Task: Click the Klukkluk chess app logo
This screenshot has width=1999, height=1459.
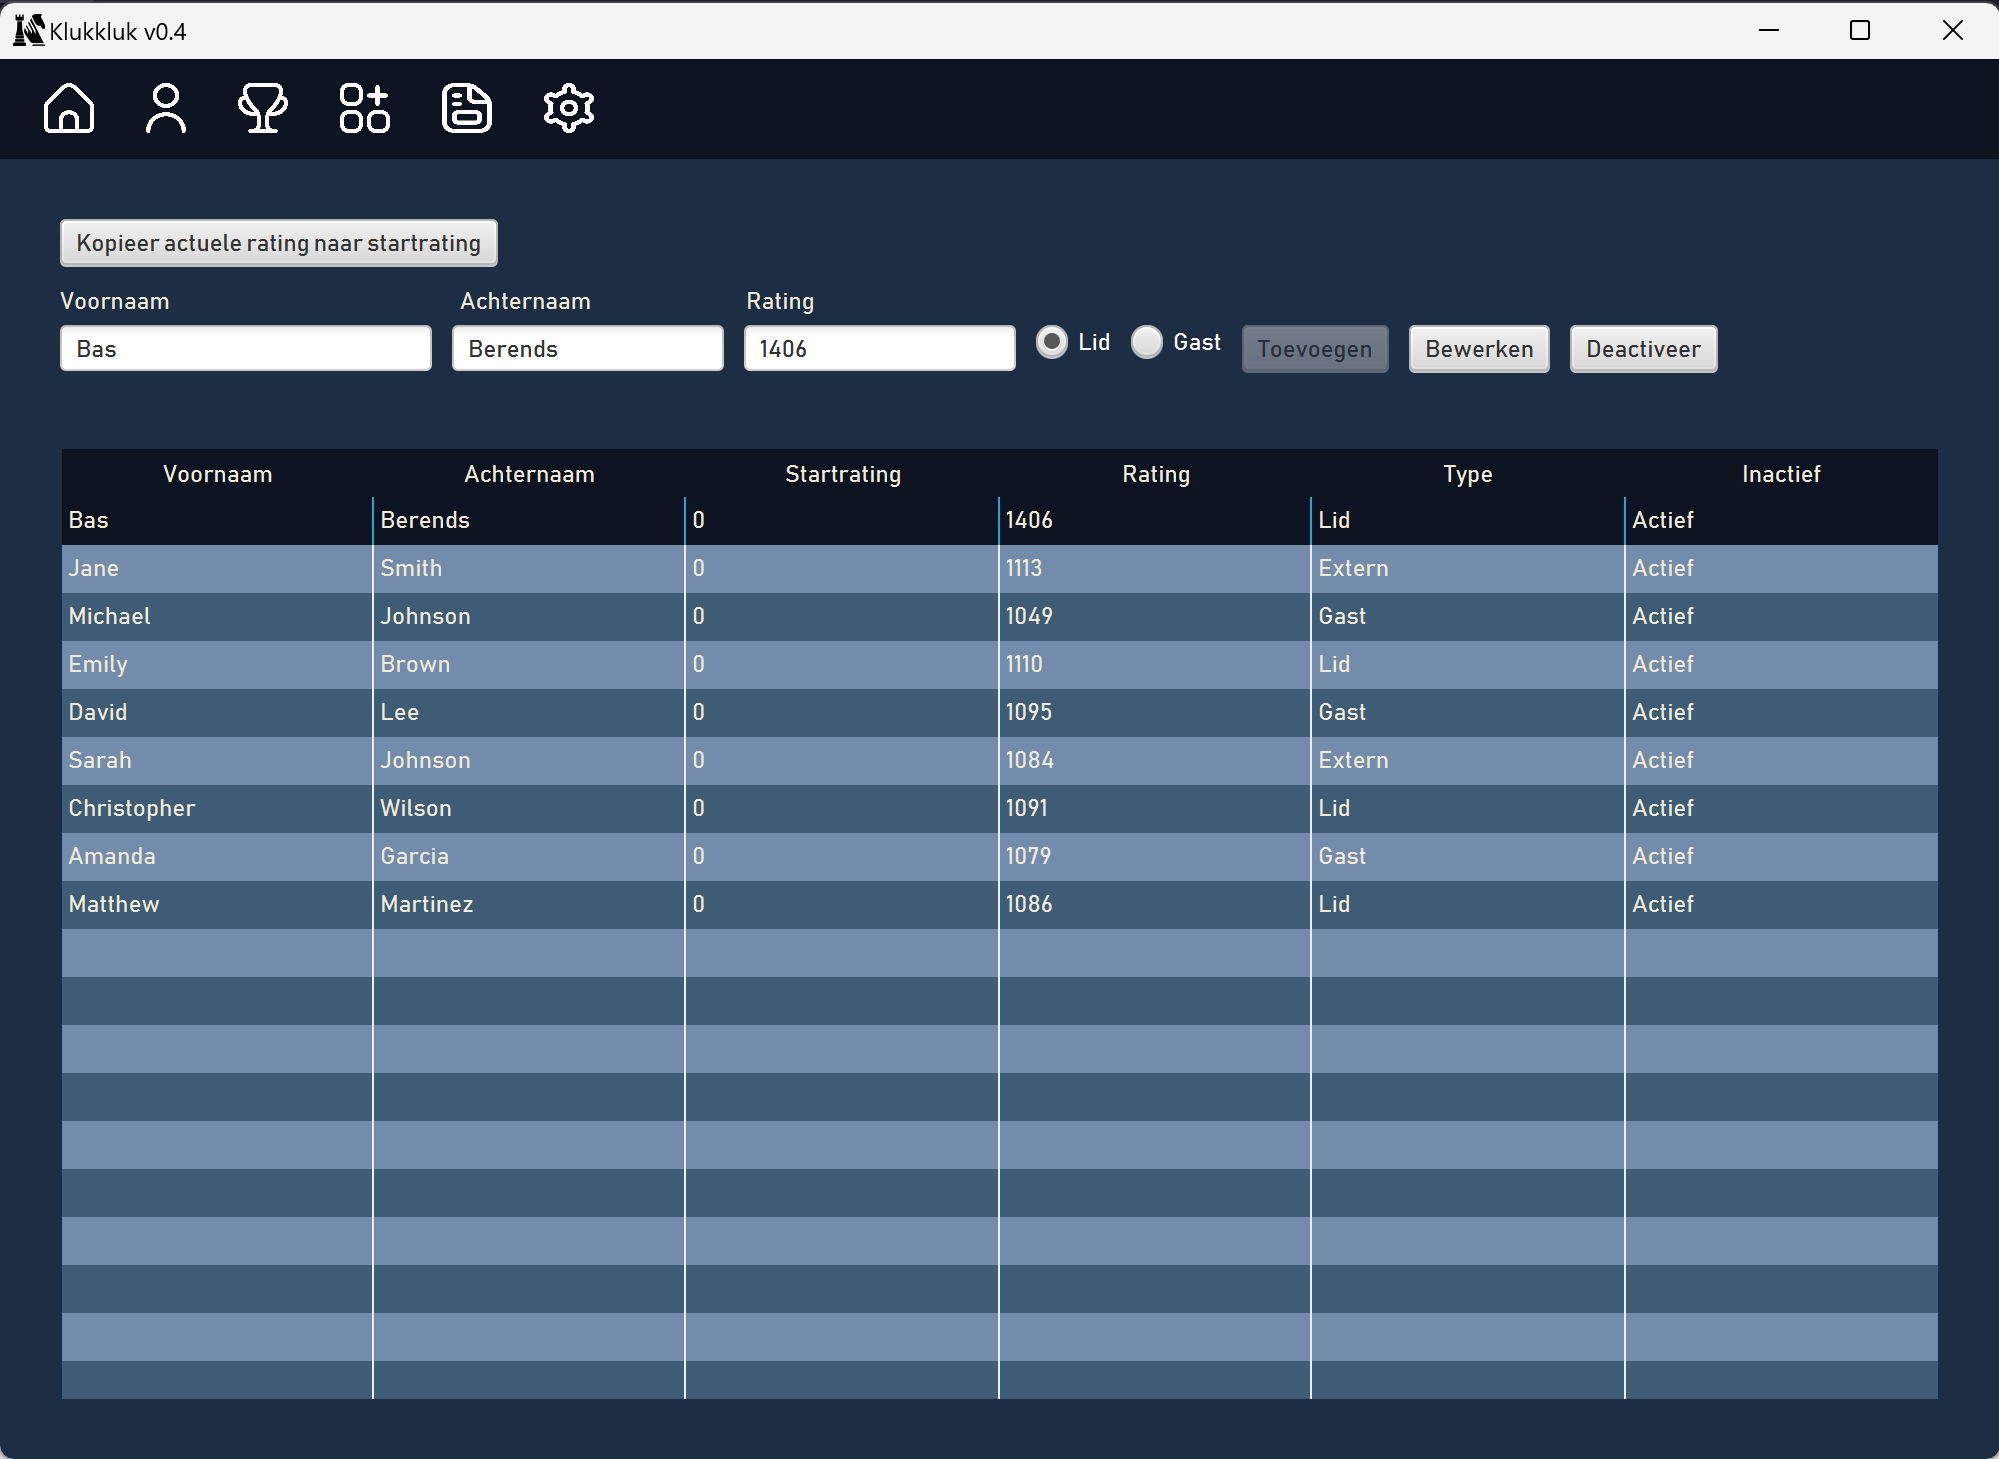Action: pos(29,30)
